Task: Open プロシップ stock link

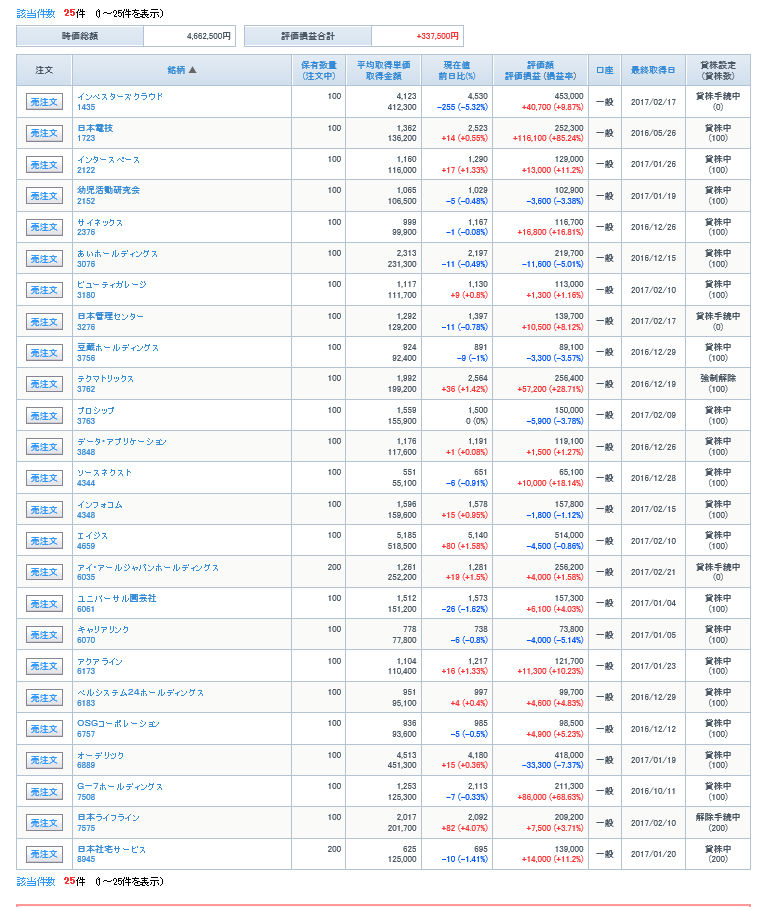Action: pyautogui.click(x=95, y=410)
